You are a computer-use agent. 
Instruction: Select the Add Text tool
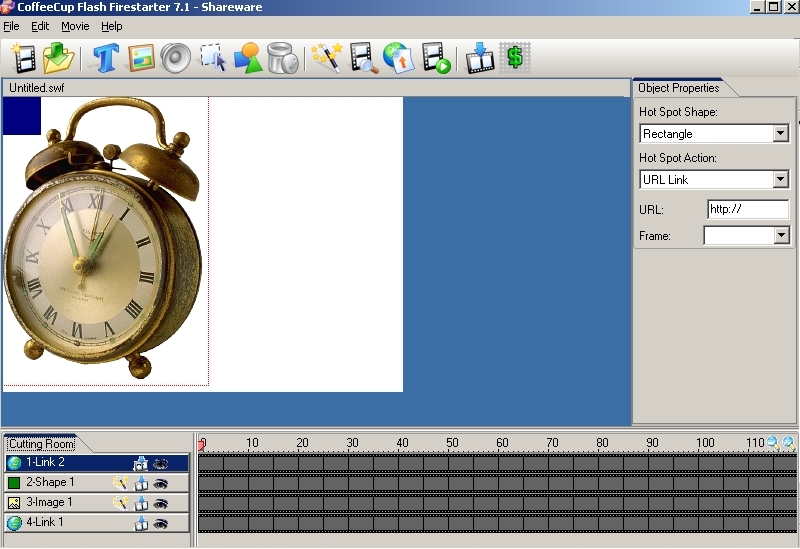coord(106,58)
